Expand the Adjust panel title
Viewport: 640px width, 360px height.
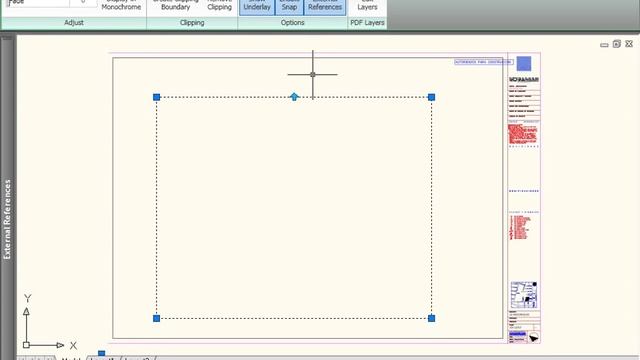pyautogui.click(x=74, y=23)
